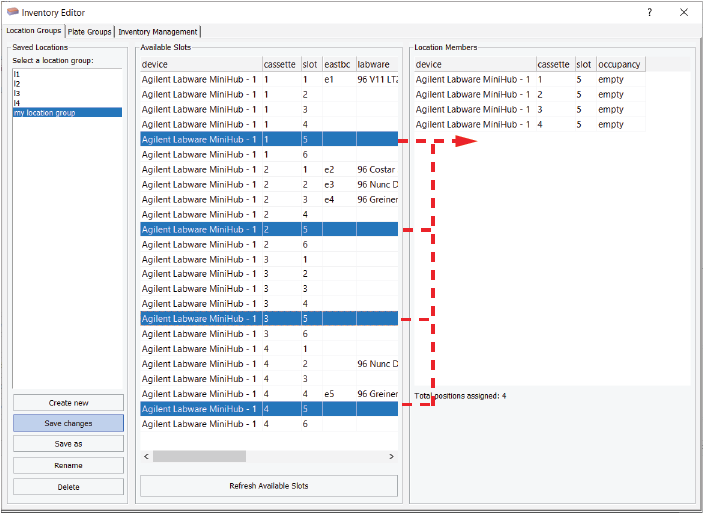This screenshot has width=703, height=513.
Task: Click the Available Slots scroll right arrow
Action: 391,456
